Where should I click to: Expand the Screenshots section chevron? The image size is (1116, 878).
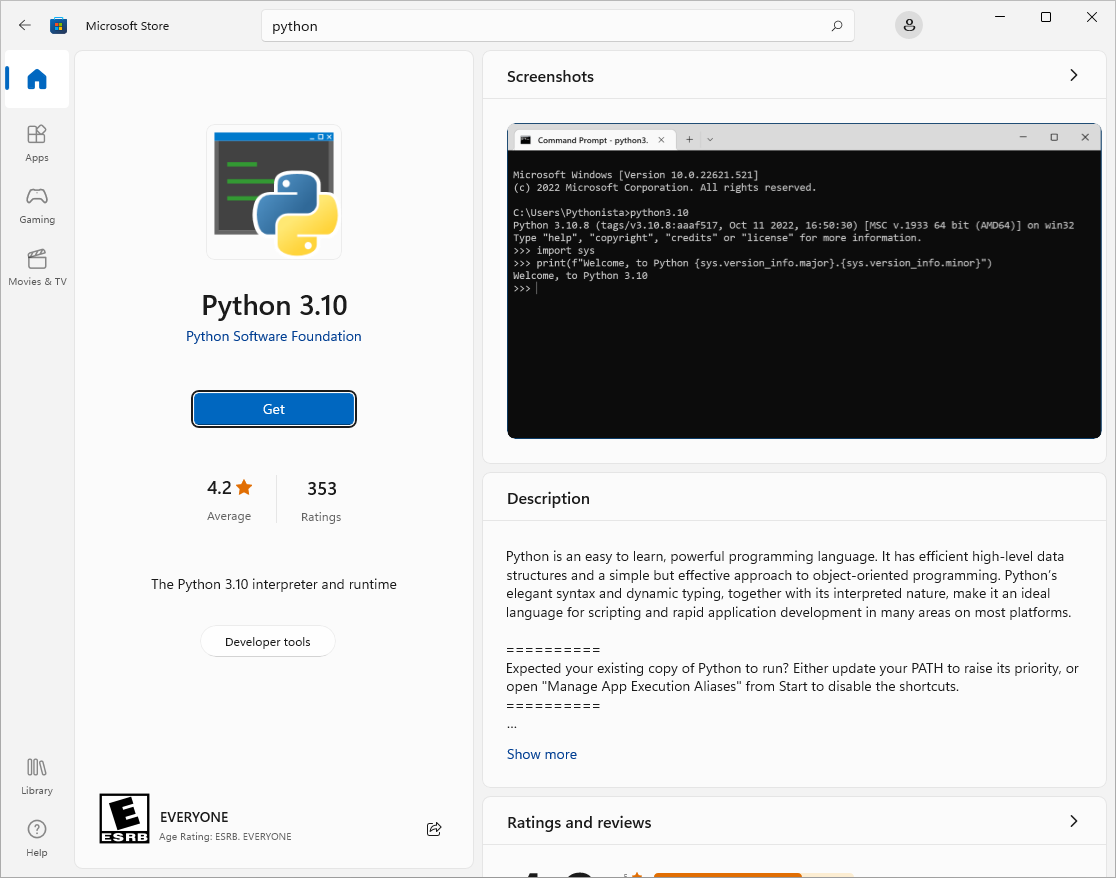click(1074, 75)
